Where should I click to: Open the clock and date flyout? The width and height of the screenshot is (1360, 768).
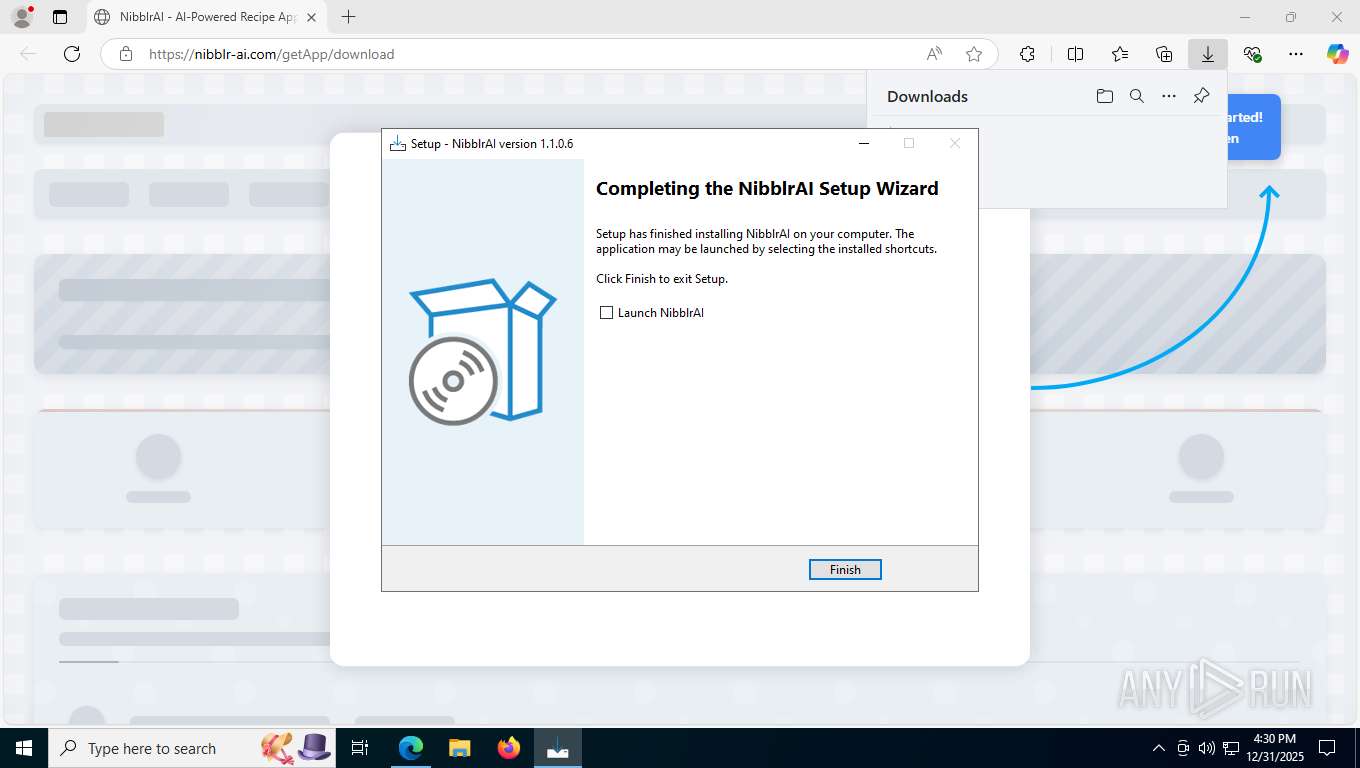(1274, 748)
